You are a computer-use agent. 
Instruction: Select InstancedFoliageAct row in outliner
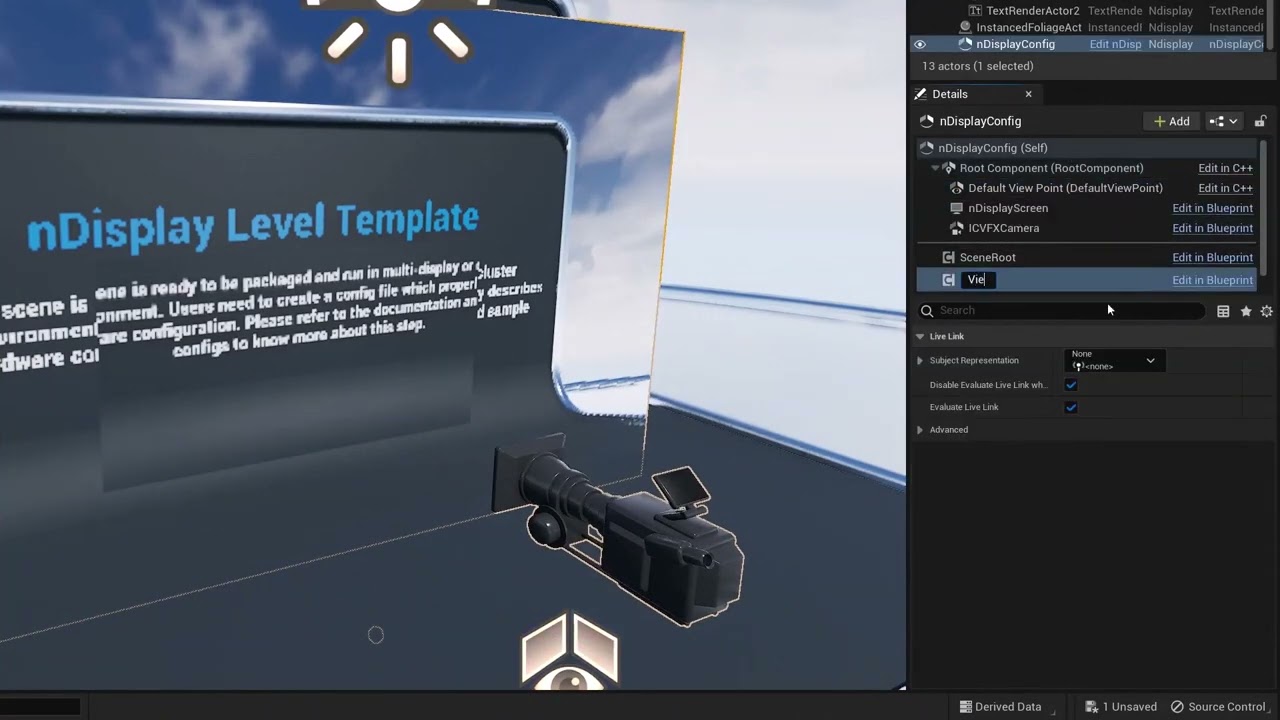tap(1029, 27)
